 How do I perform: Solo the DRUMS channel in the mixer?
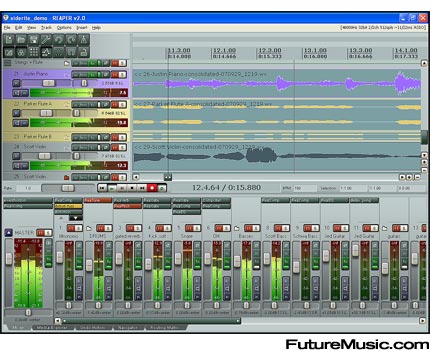(x=108, y=228)
